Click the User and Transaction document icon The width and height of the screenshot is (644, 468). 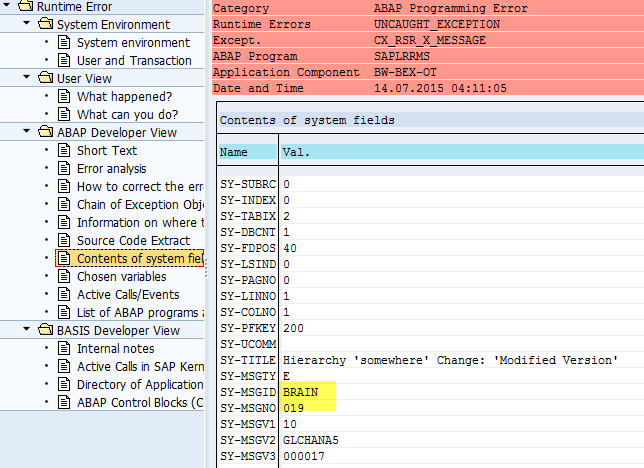point(64,60)
